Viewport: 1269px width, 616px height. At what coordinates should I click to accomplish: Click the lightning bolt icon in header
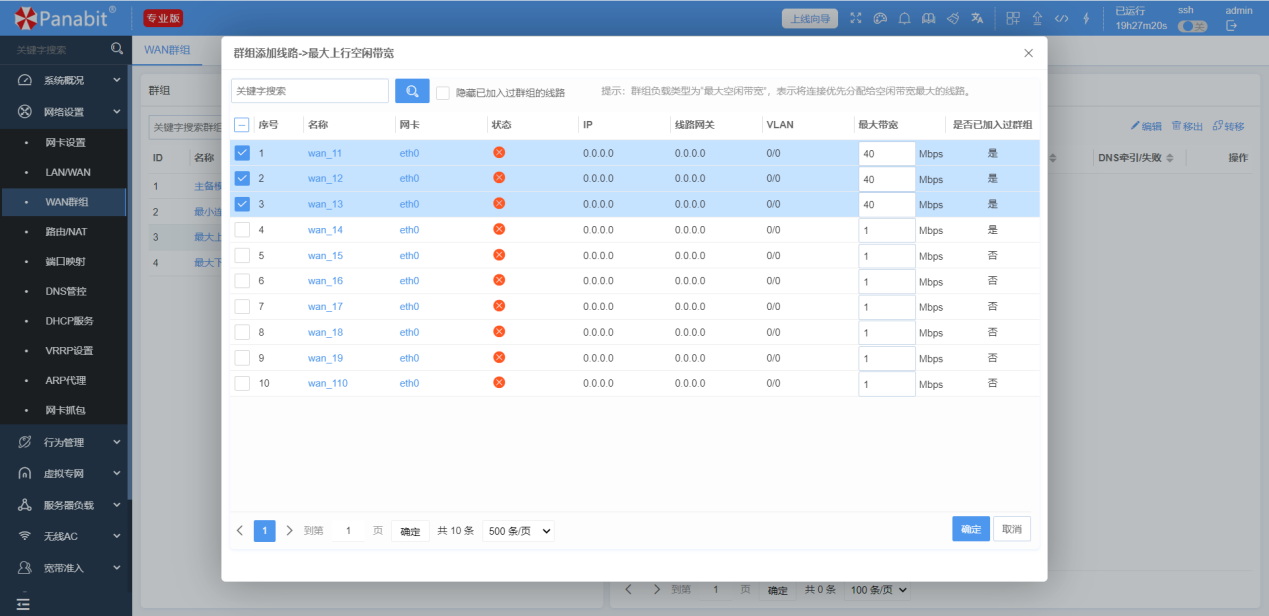click(1086, 18)
